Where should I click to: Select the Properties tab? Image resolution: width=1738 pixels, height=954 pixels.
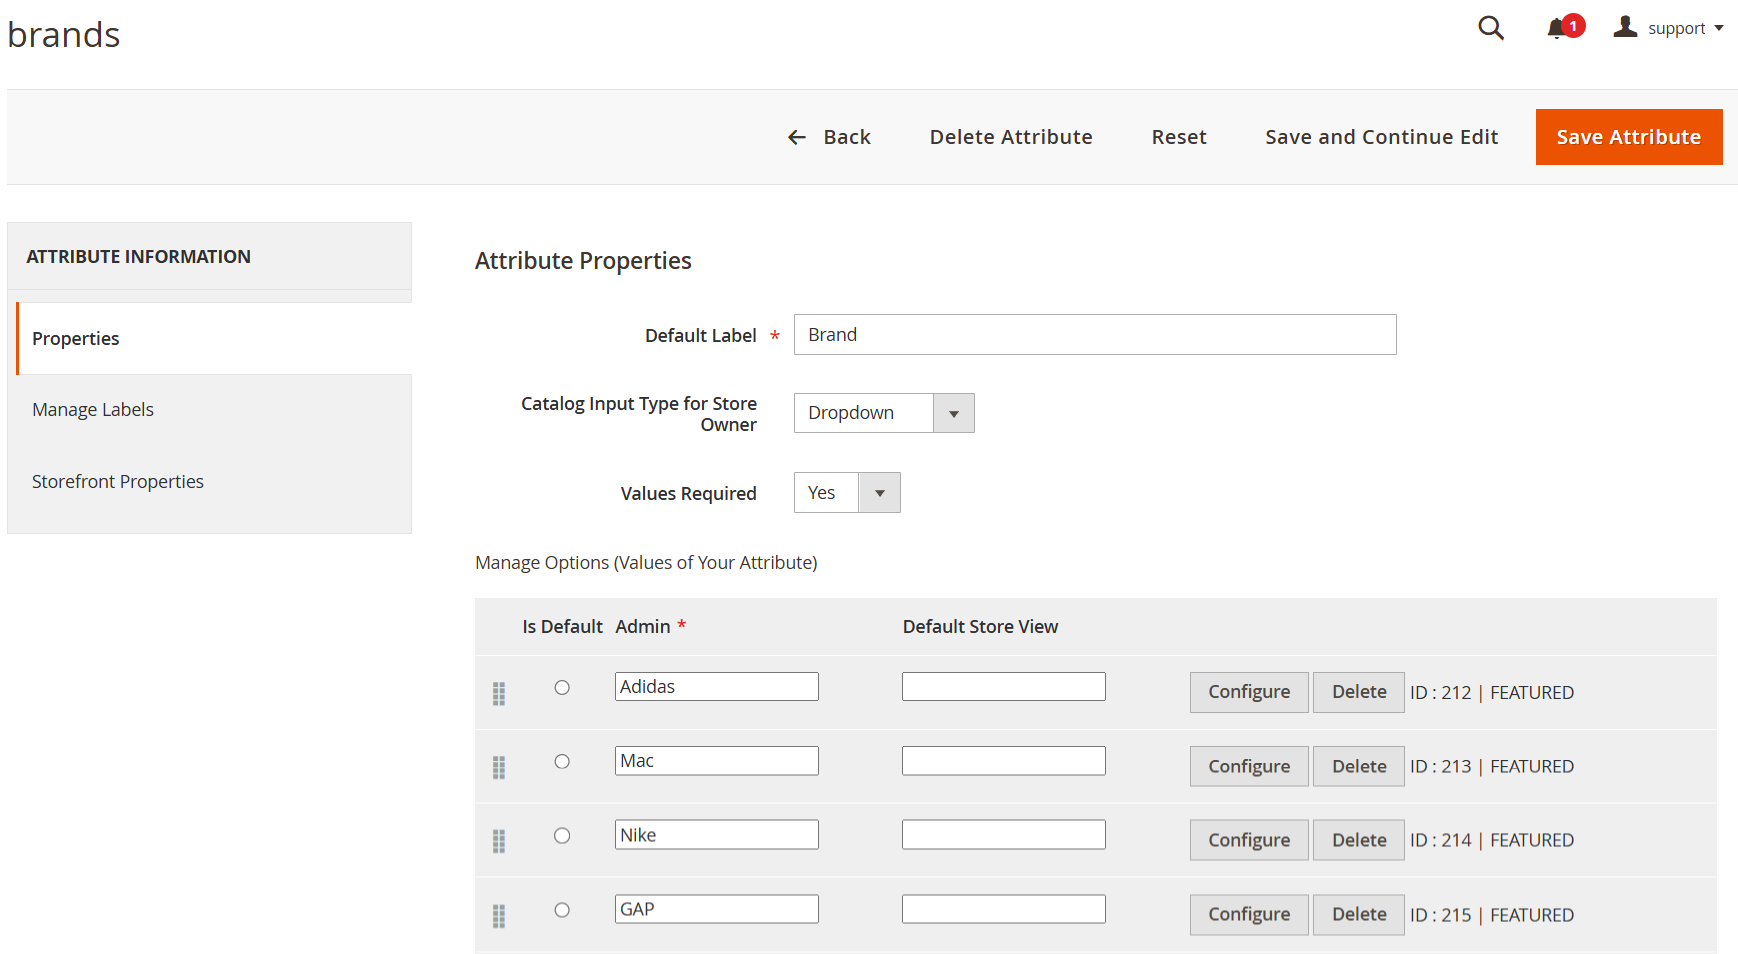tap(214, 338)
